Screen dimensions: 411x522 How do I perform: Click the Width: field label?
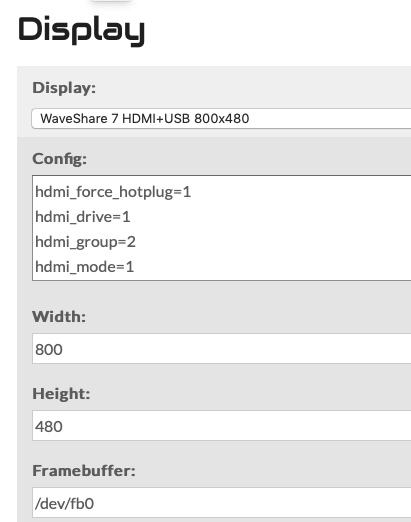tap(59, 316)
